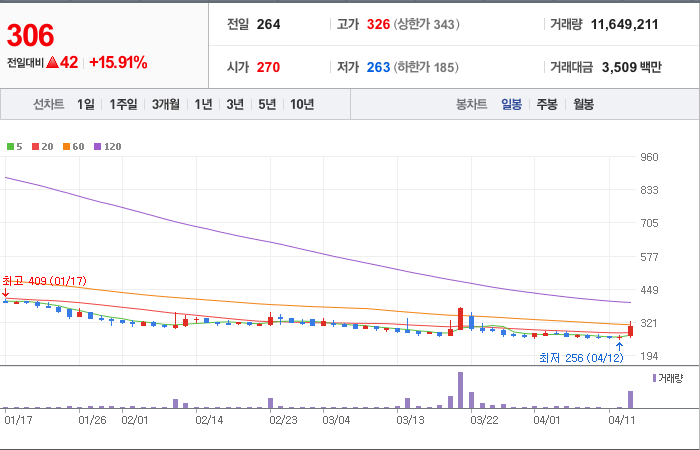This screenshot has height=450, width=700.
Task: Click the green 5-day moving average swatch
Action: click(10, 146)
